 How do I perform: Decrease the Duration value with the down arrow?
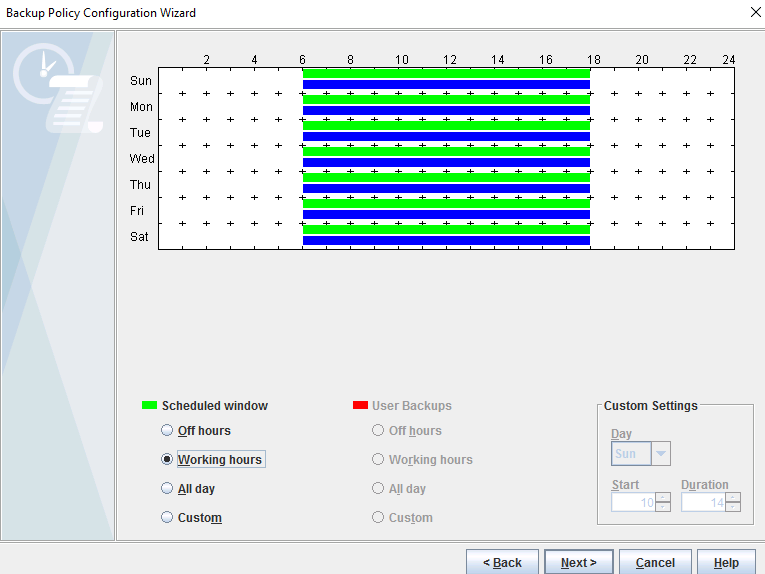(x=733, y=507)
